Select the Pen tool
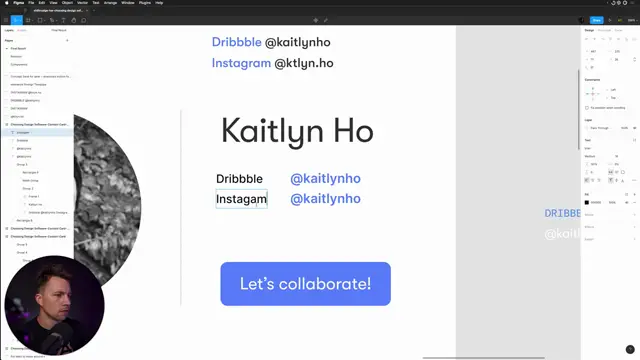This screenshot has width=640, height=360. coord(52,20)
